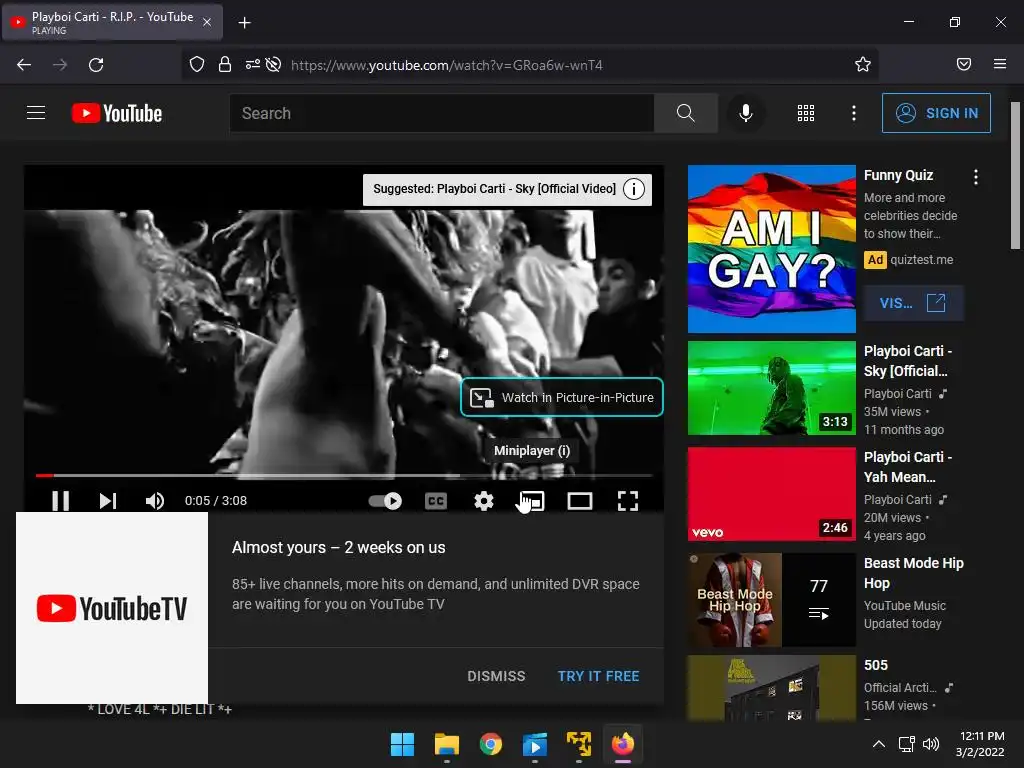Toggle the autoplay switch
This screenshot has height=768, width=1024.
[385, 501]
